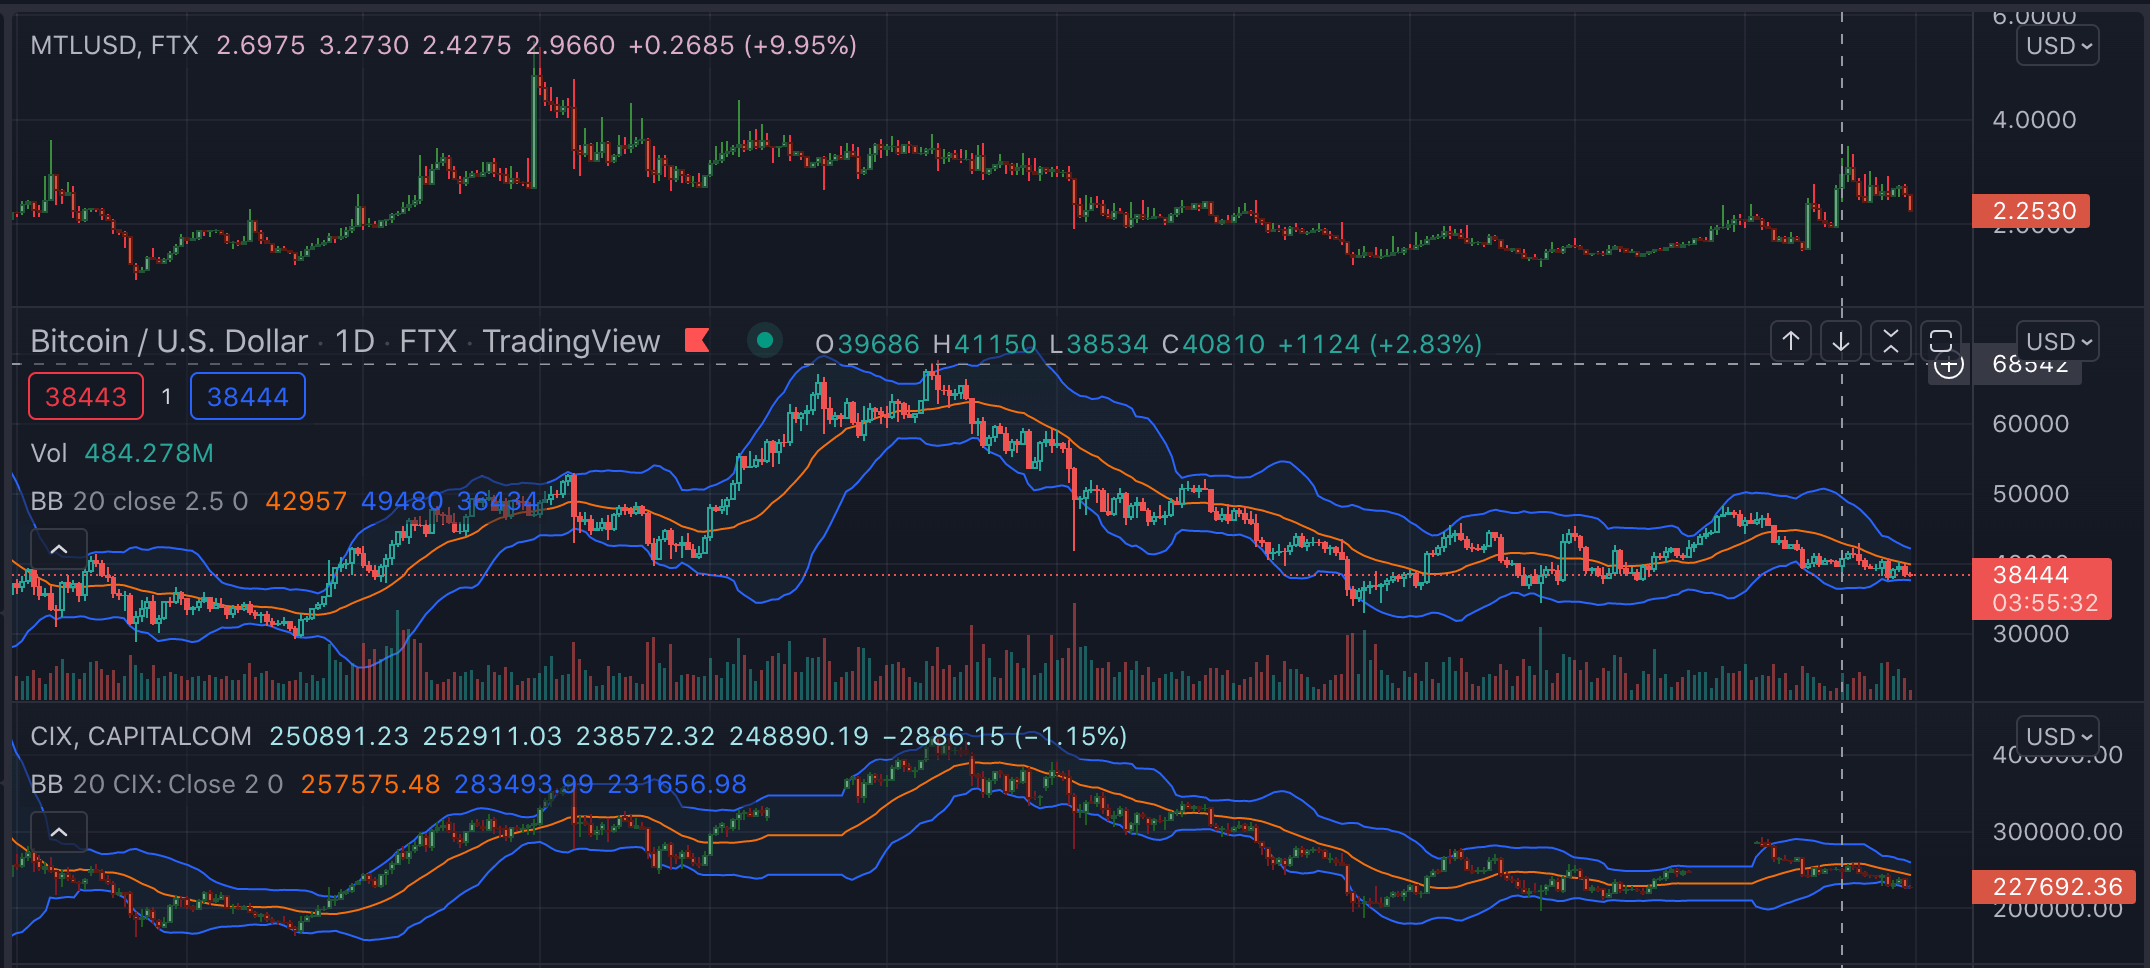Open USD currency dropdown on MTLUSD pane
The height and width of the screenshot is (968, 2150).
(x=2058, y=46)
